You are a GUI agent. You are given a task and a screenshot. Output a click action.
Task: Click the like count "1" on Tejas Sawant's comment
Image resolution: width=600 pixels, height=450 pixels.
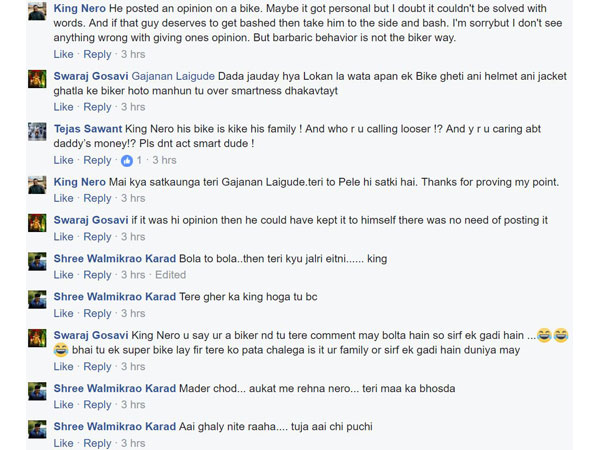[x=139, y=160]
